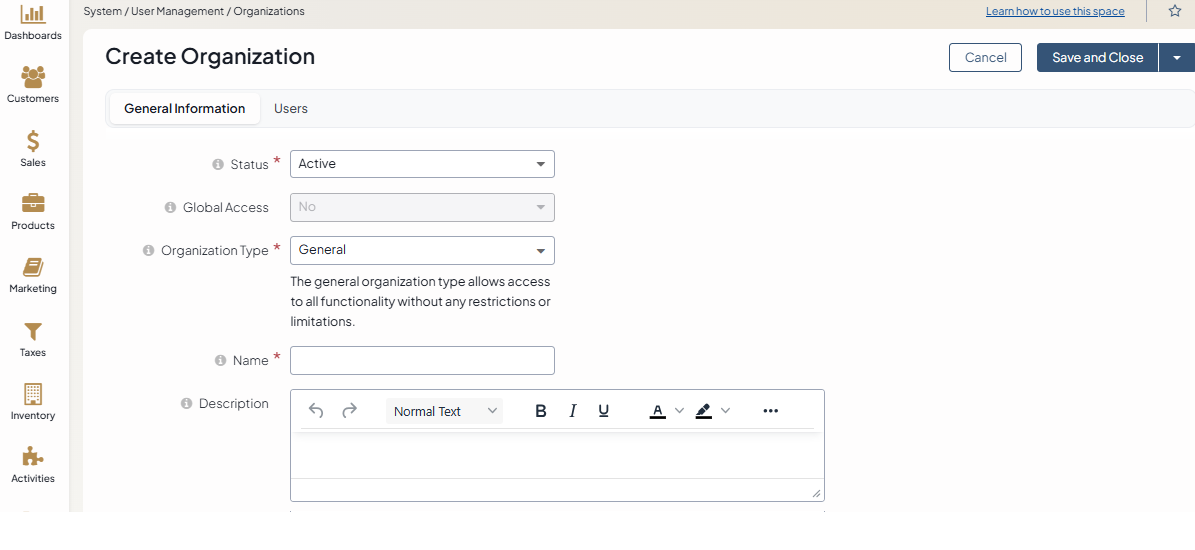Open the Customers sidebar icon

pyautogui.click(x=33, y=77)
